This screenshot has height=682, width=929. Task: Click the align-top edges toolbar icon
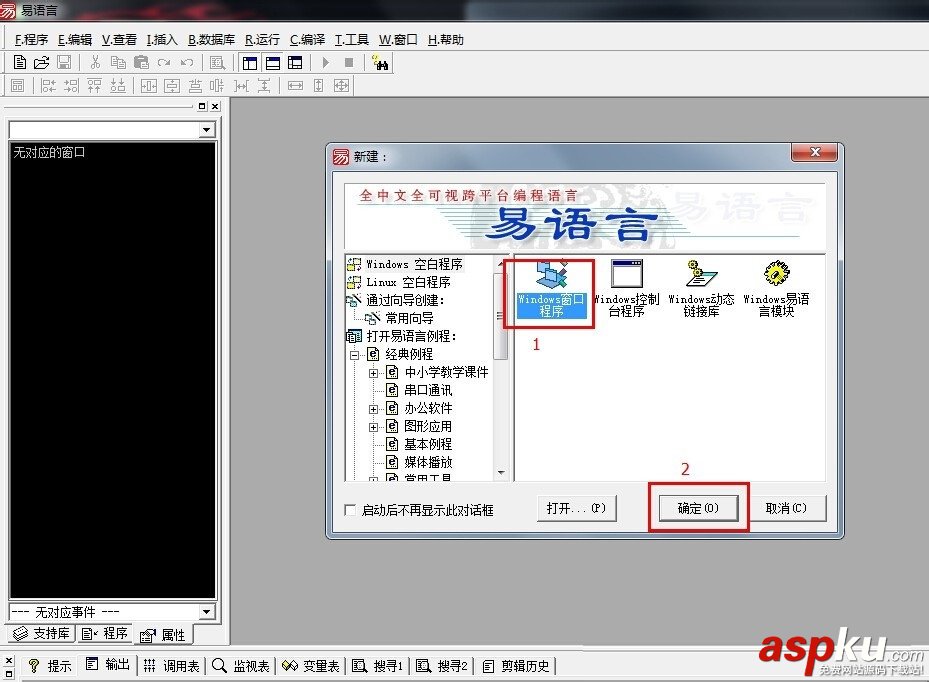point(94,86)
